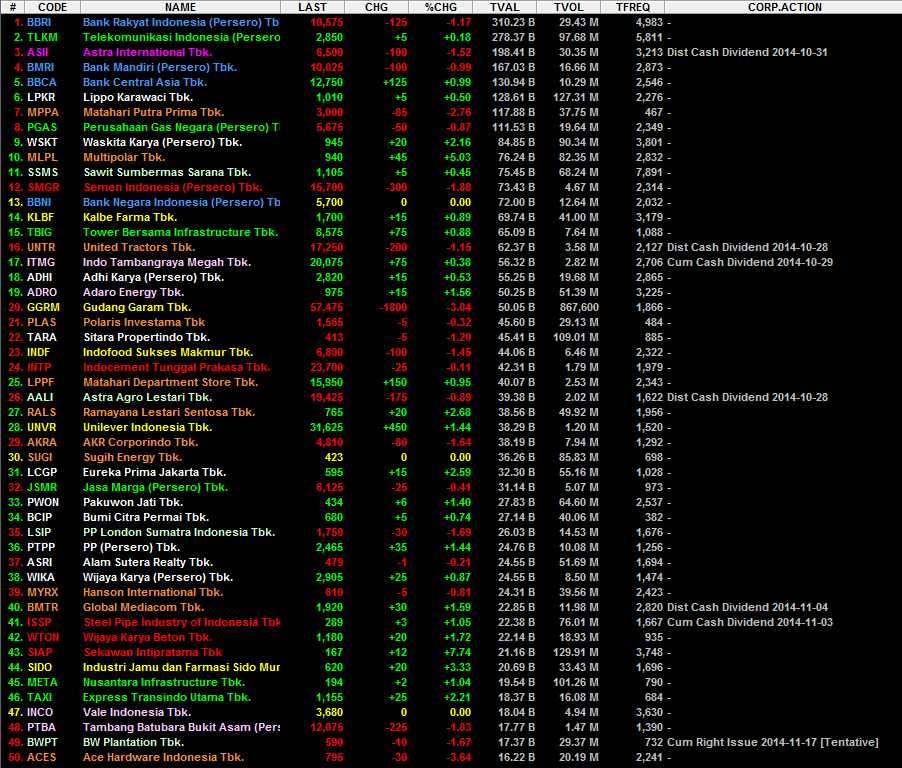Screen dimensions: 902x768
Task: Select stock code BBNI
Action: coord(39,202)
